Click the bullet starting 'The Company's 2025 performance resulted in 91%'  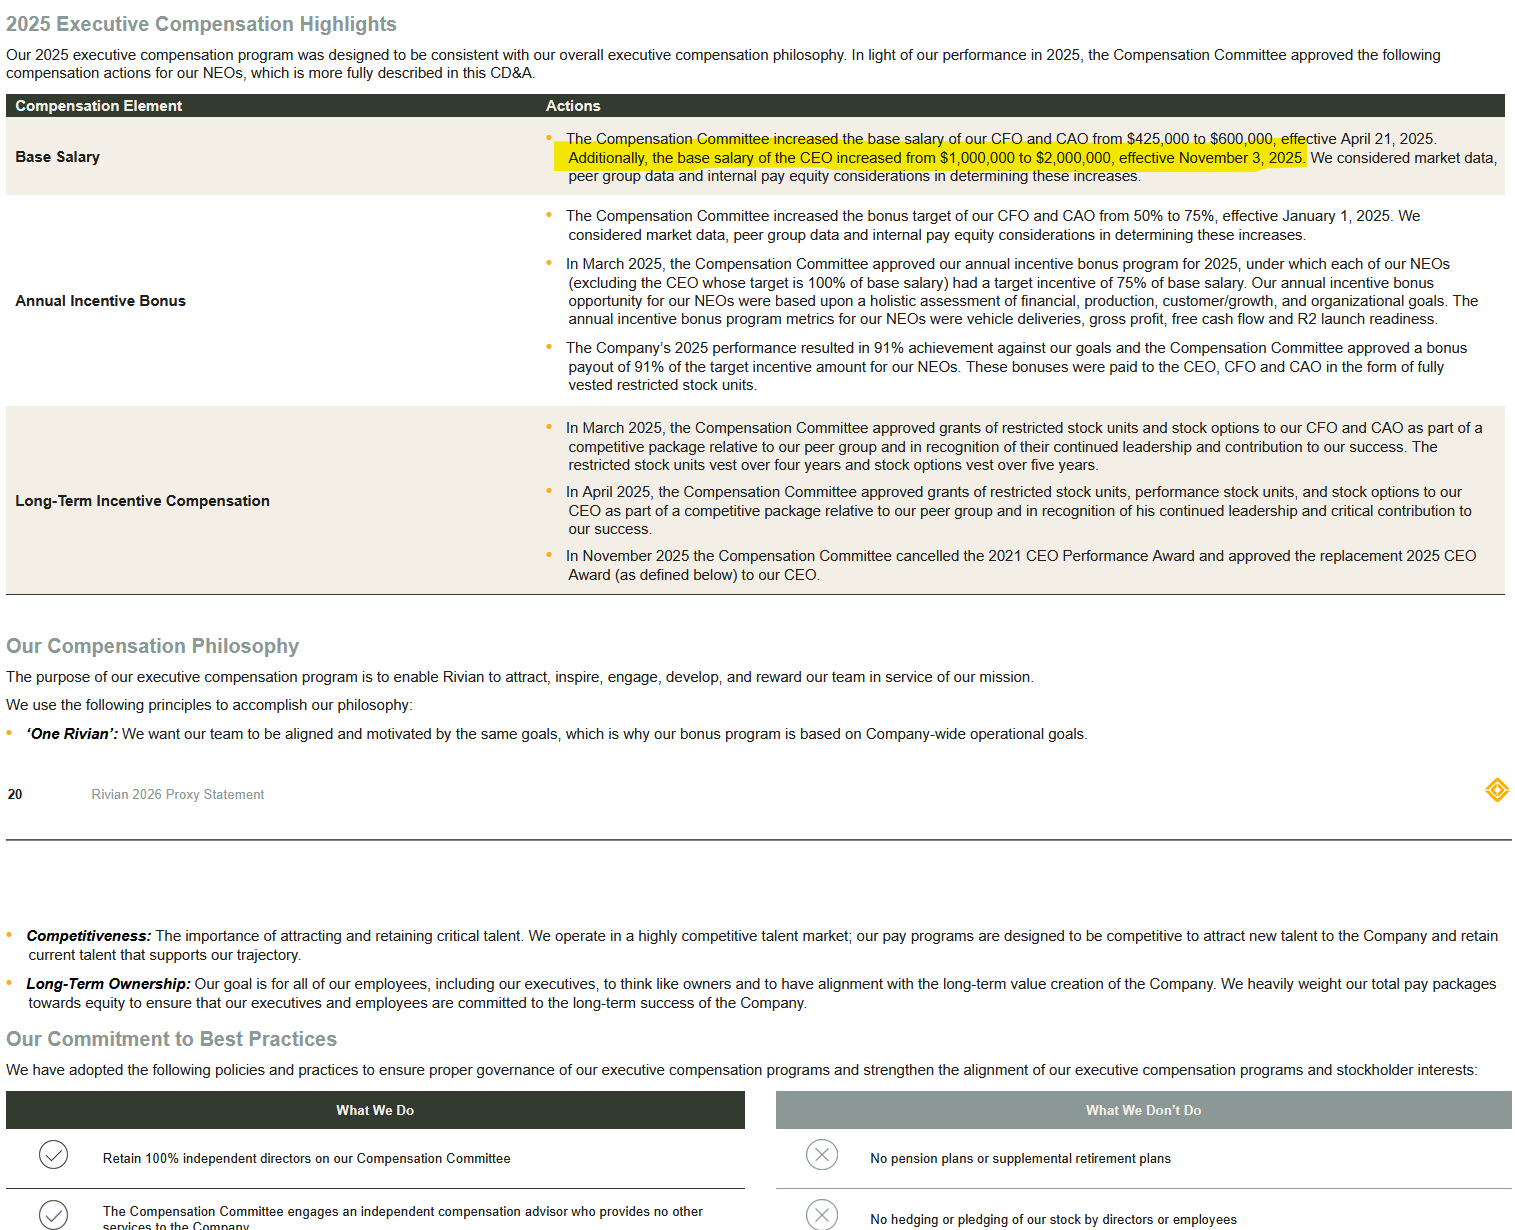(1017, 366)
